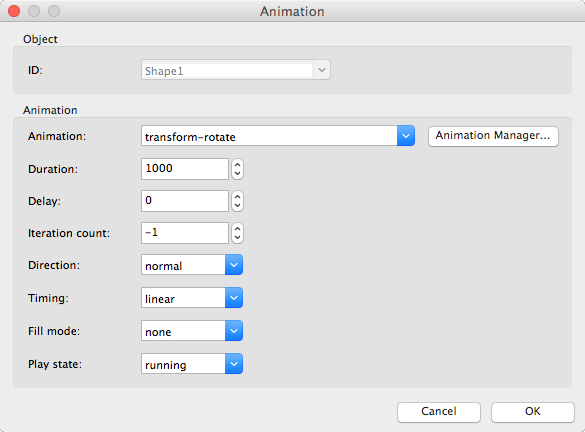
Task: Focus the Iteration count input field
Action: coord(185,233)
